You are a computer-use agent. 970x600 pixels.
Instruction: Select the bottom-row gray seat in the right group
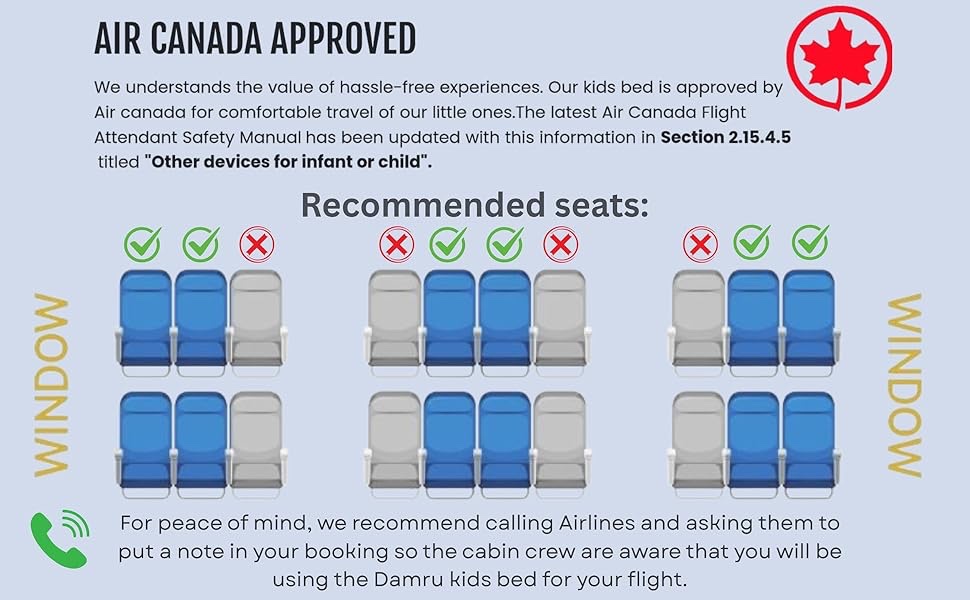[x=698, y=440]
